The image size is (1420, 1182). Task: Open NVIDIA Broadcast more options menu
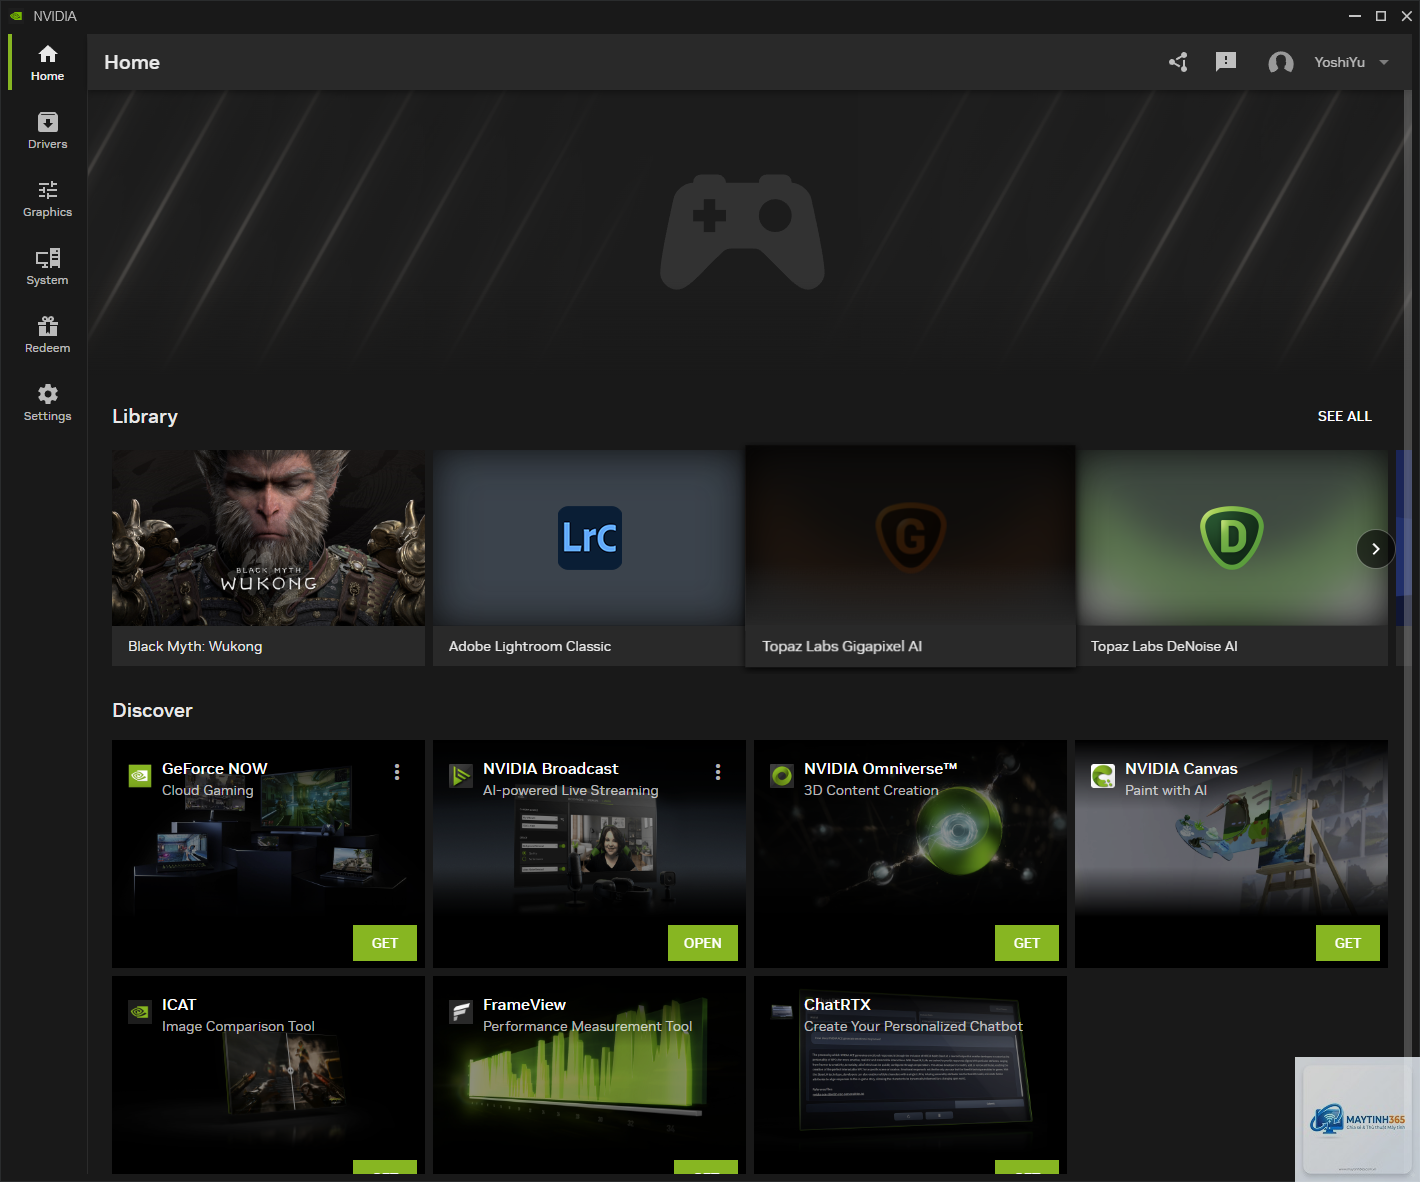click(718, 772)
